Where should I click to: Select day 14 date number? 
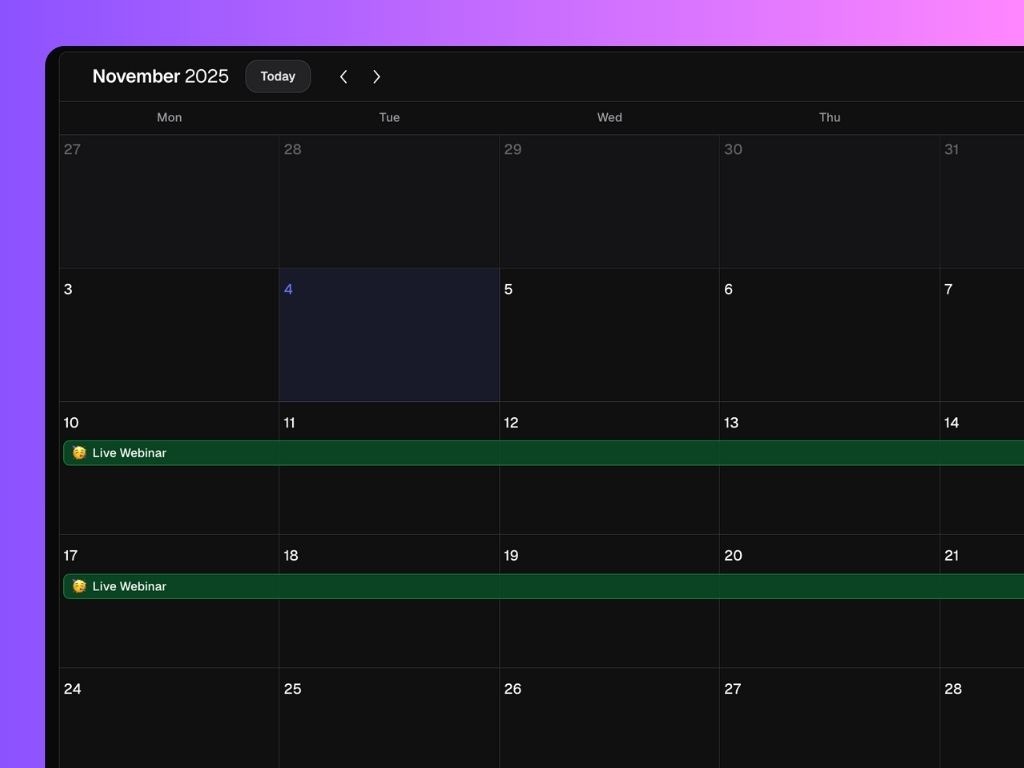(x=952, y=423)
